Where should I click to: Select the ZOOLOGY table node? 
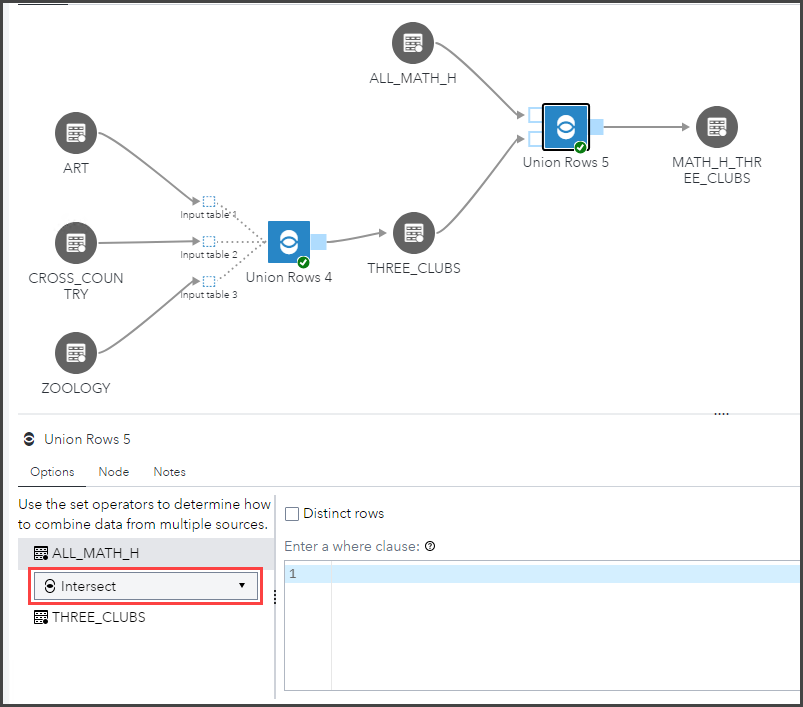pos(75,352)
